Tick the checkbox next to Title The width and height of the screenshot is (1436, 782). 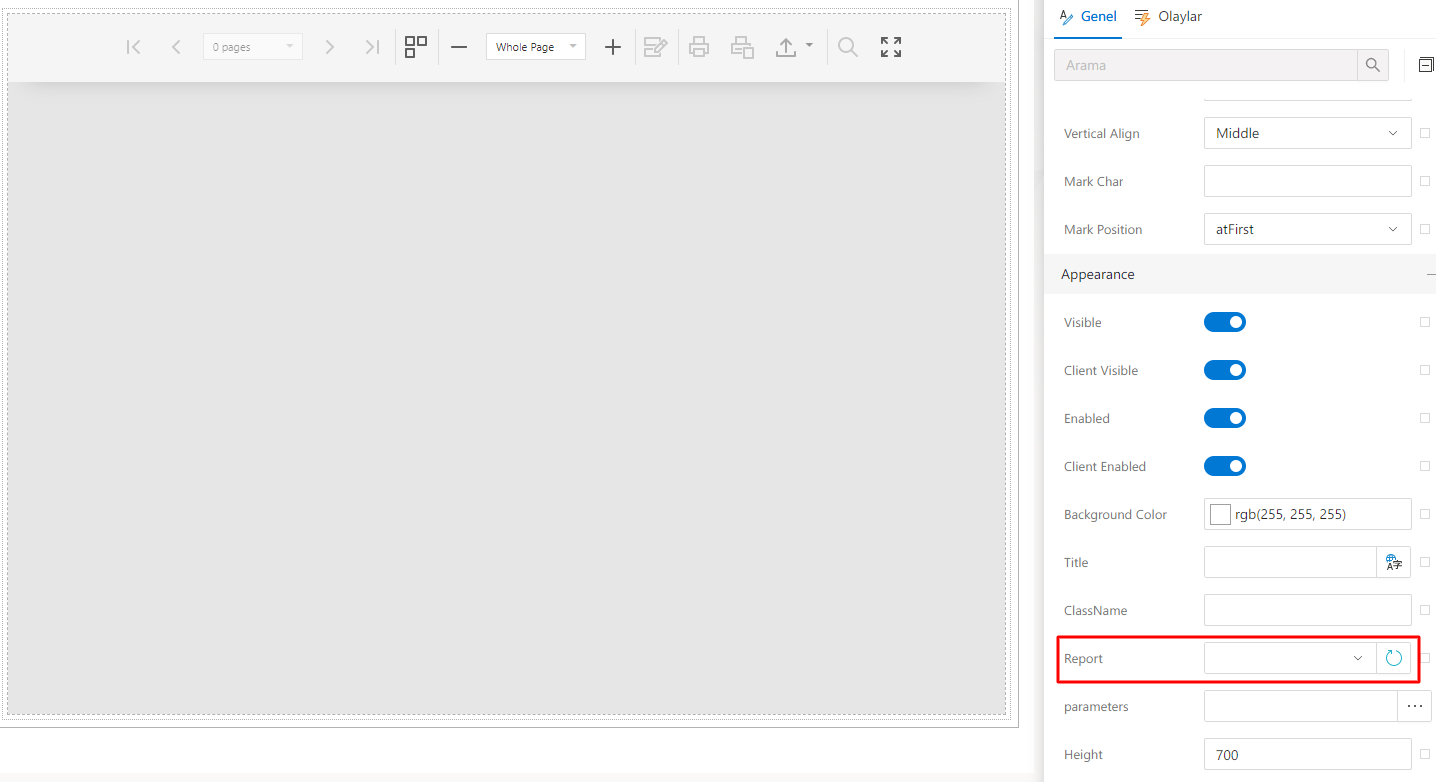1425,562
